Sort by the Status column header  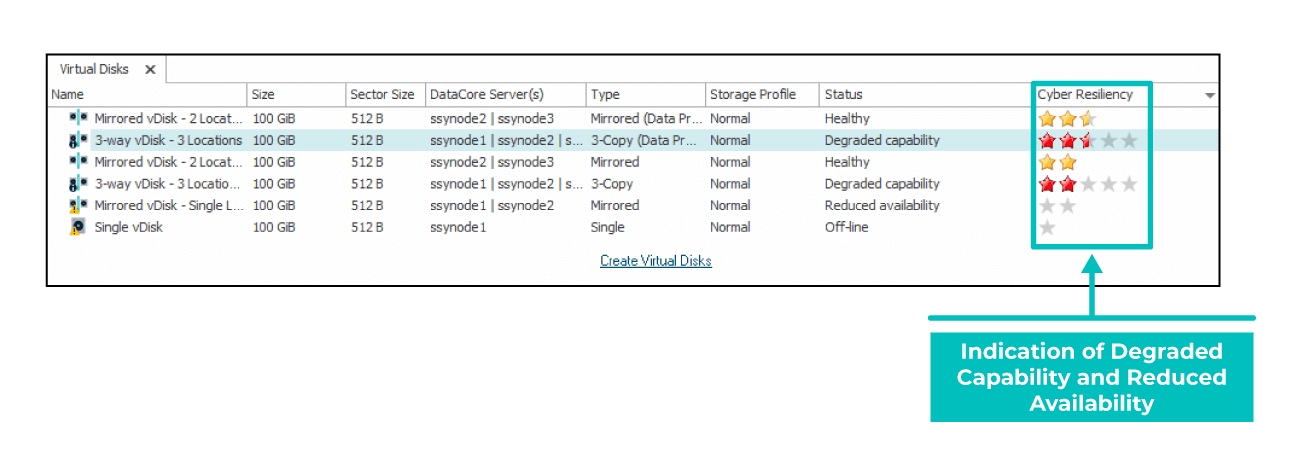tap(843, 94)
